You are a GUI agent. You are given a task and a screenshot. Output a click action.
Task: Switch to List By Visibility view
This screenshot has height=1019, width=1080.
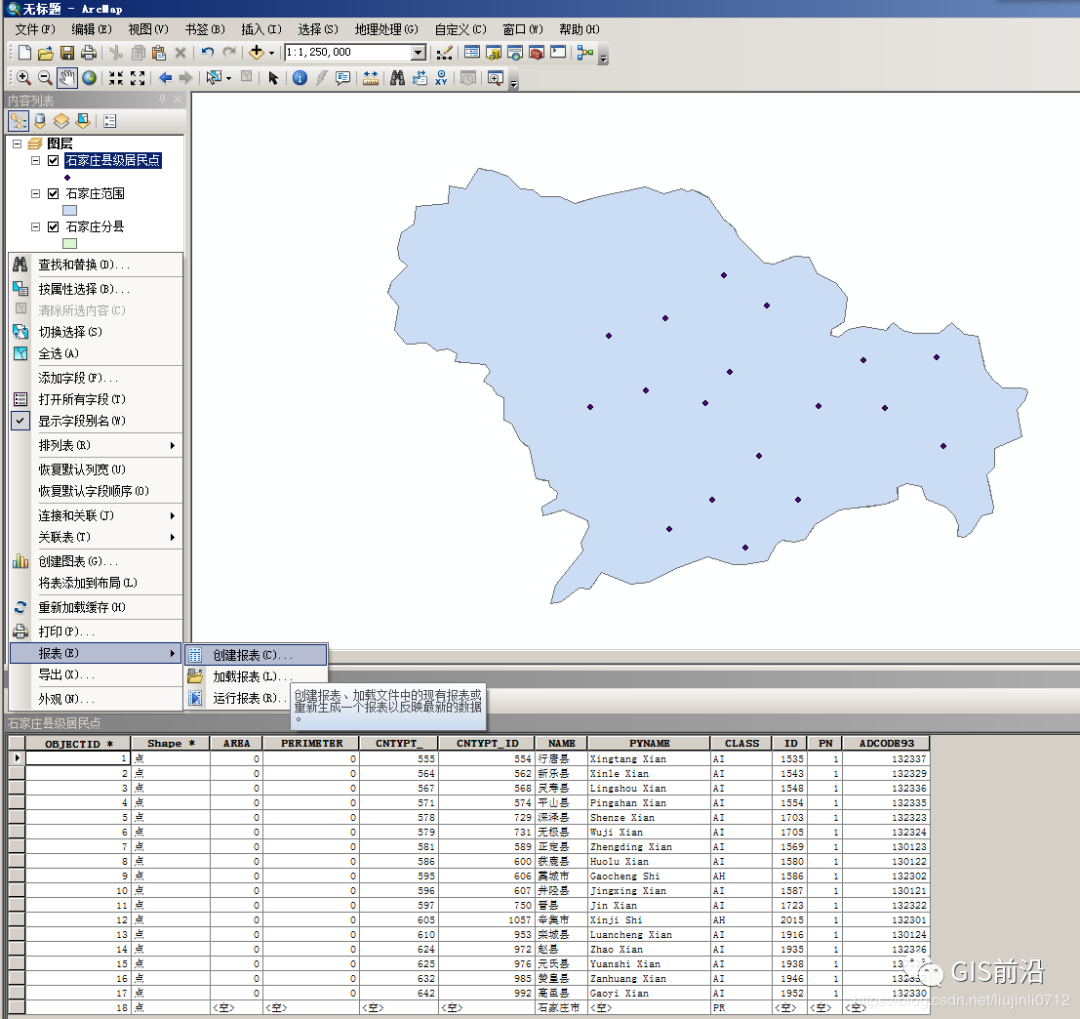pyautogui.click(x=61, y=121)
